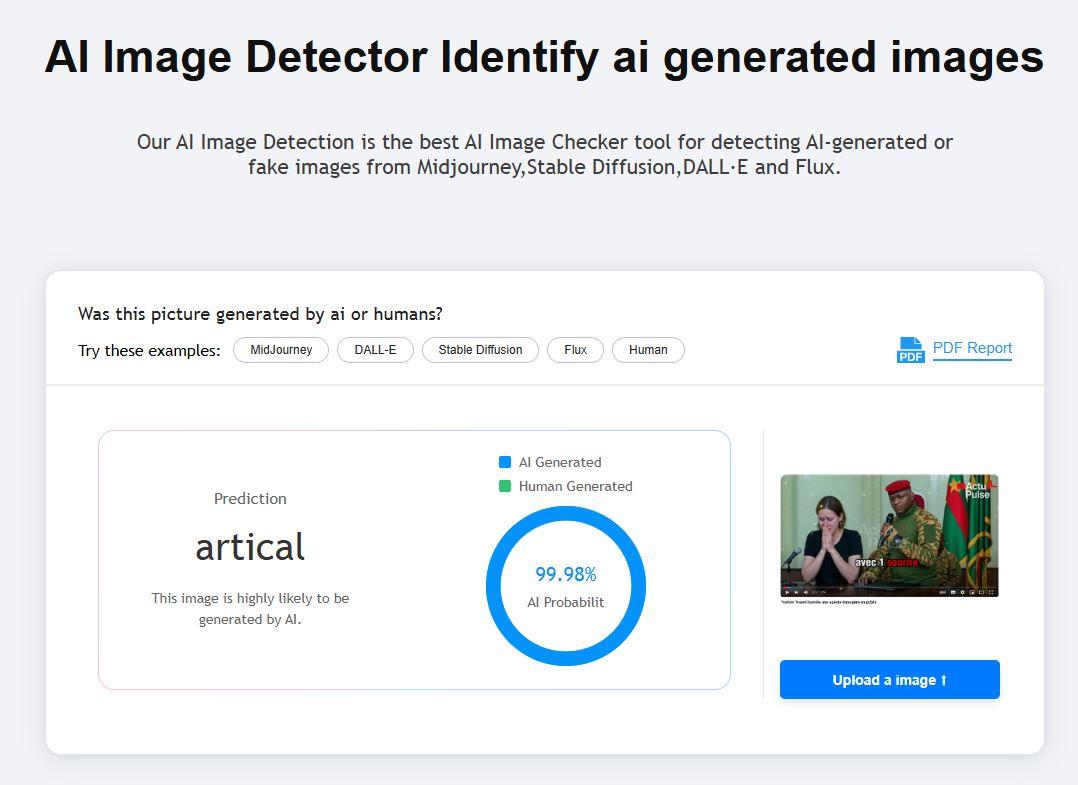Open the uploaded image thumbnail
1078x785 pixels.
coord(889,536)
